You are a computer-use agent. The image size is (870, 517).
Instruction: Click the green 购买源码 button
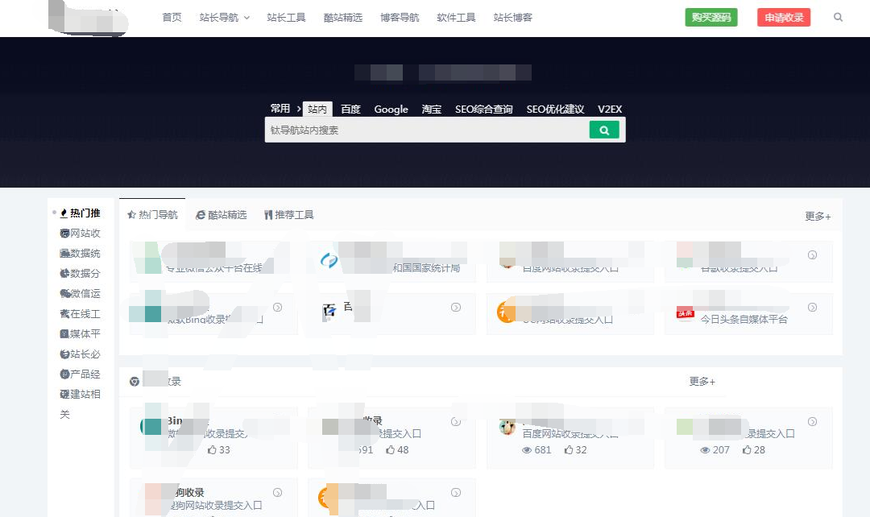pos(711,17)
